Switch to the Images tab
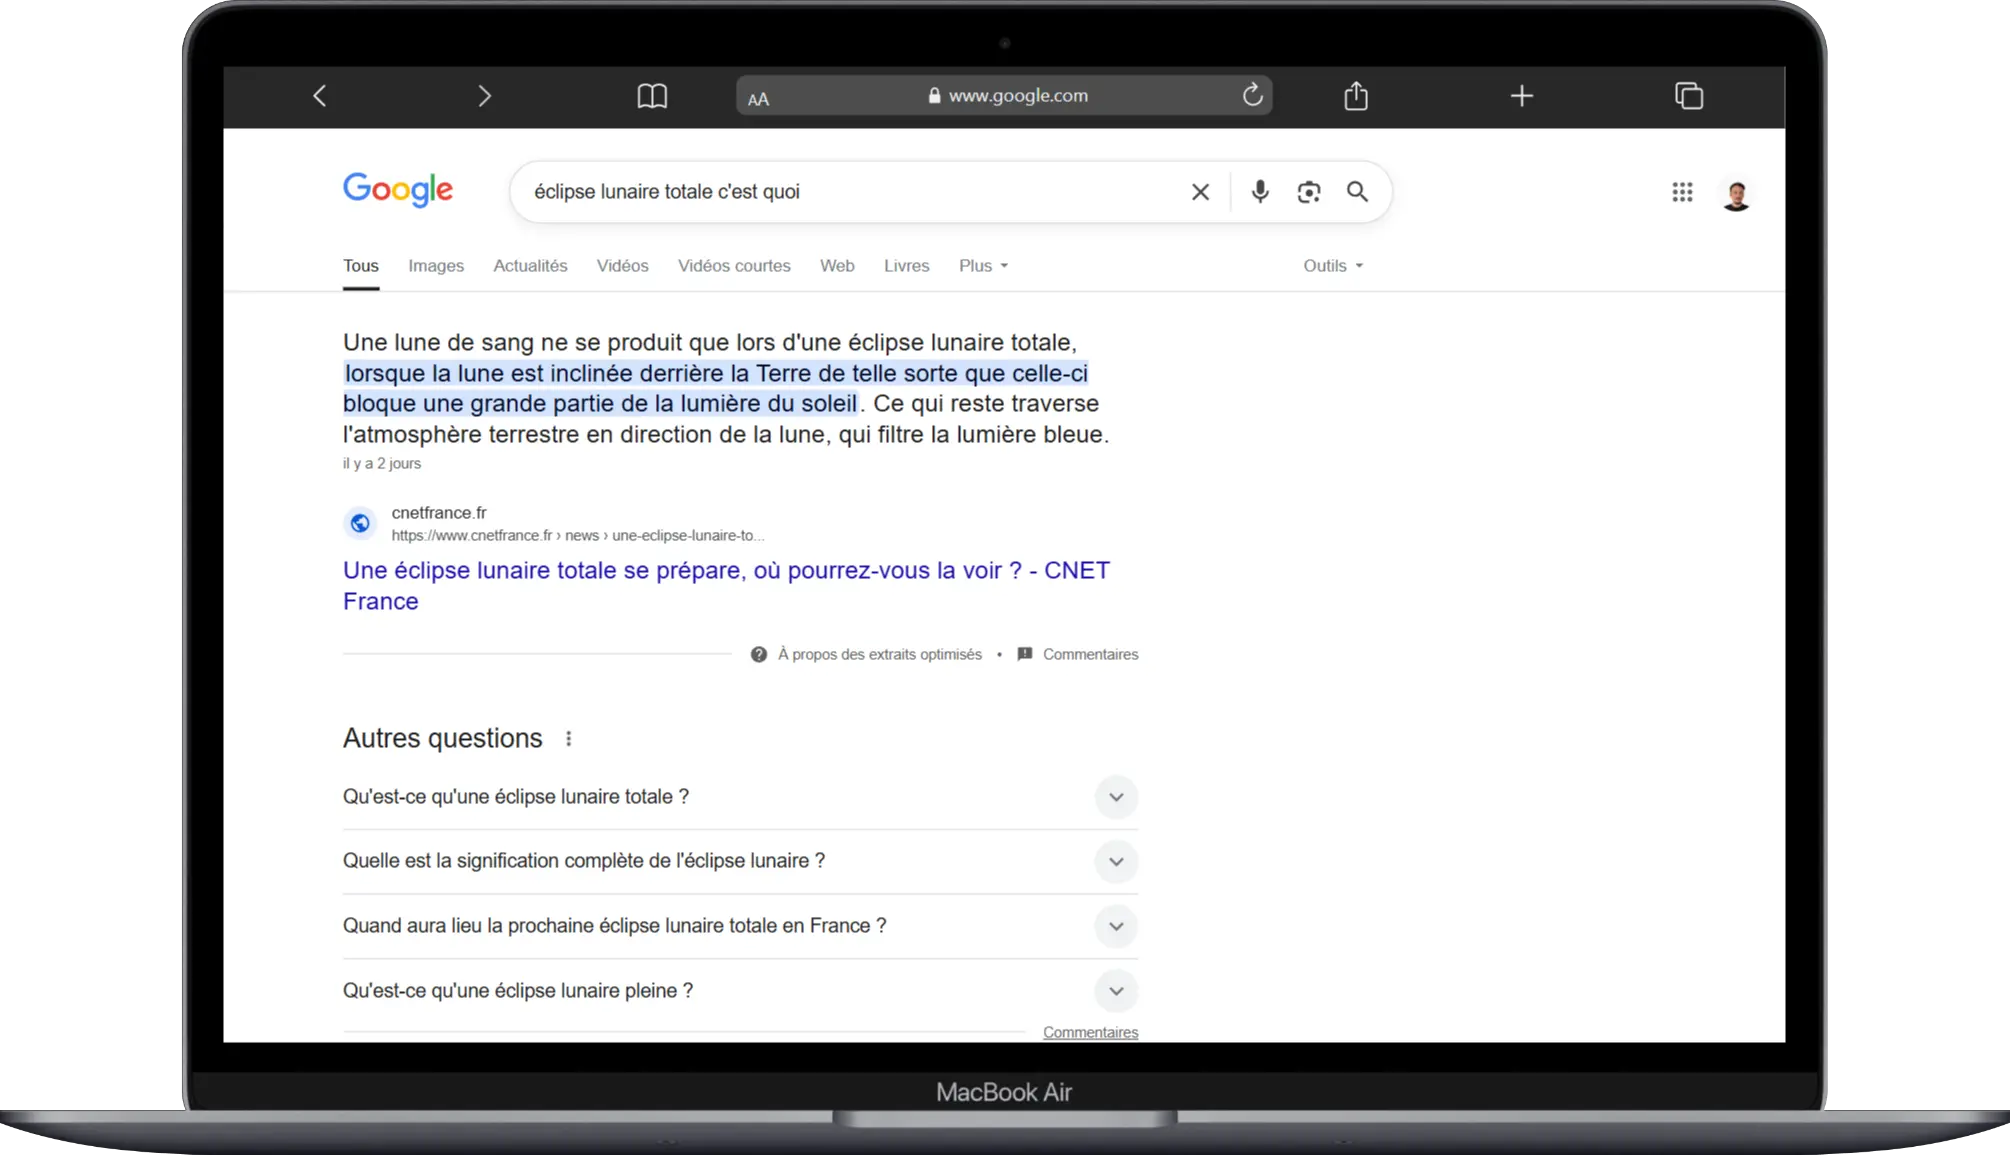 pos(436,266)
